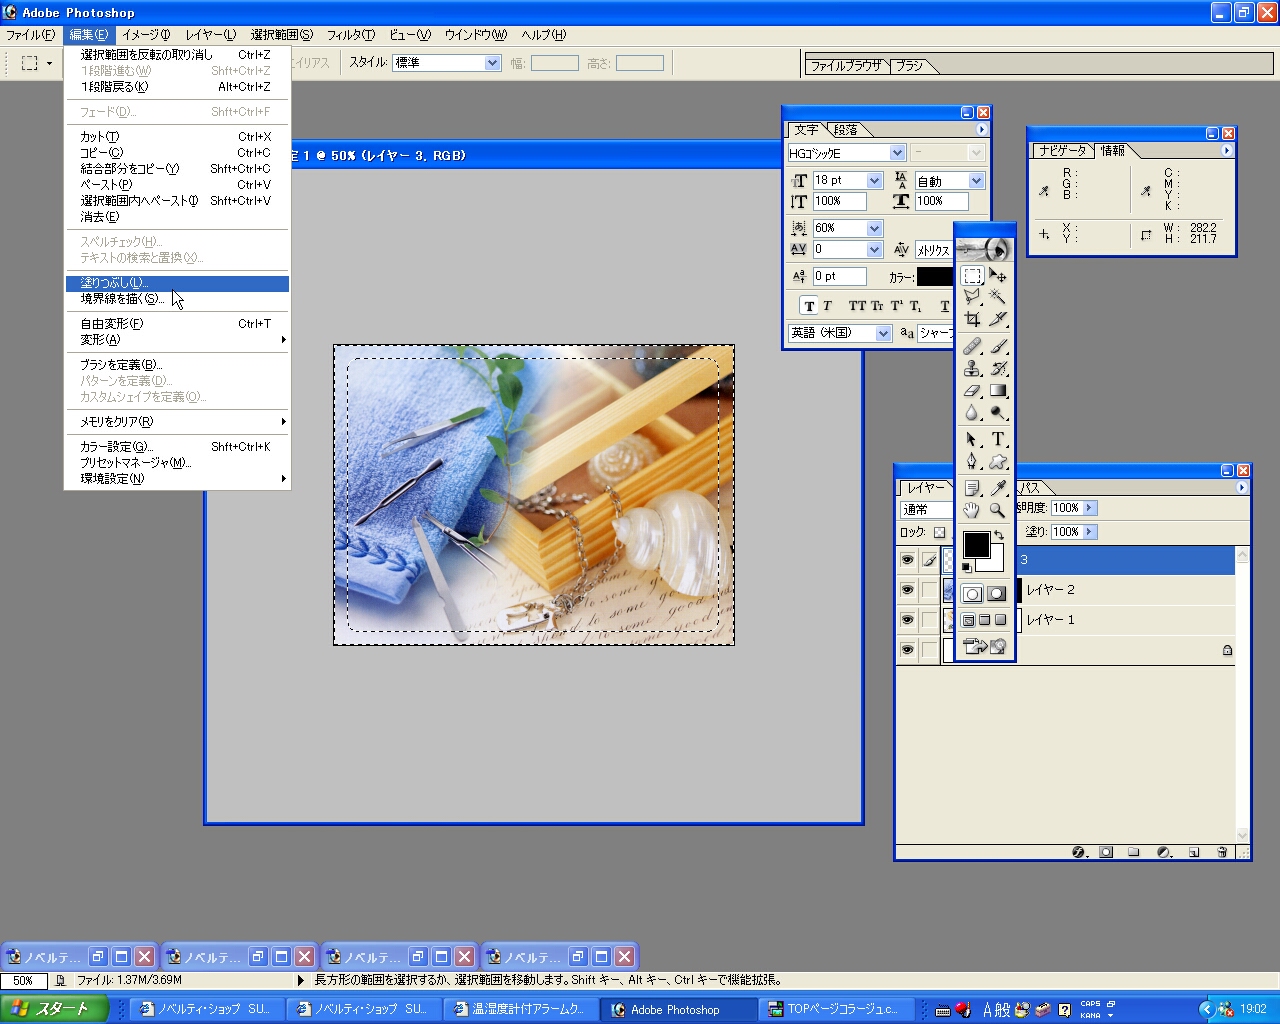Open the File Browser (ファイルブラウザ) palette tab
1280x1024 pixels.
click(x=845, y=66)
